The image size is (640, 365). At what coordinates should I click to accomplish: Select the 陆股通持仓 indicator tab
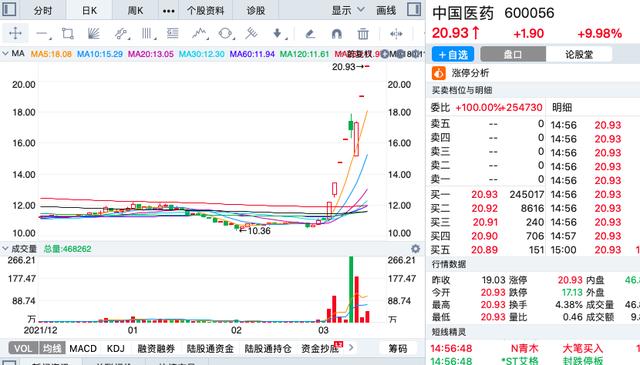(268, 348)
